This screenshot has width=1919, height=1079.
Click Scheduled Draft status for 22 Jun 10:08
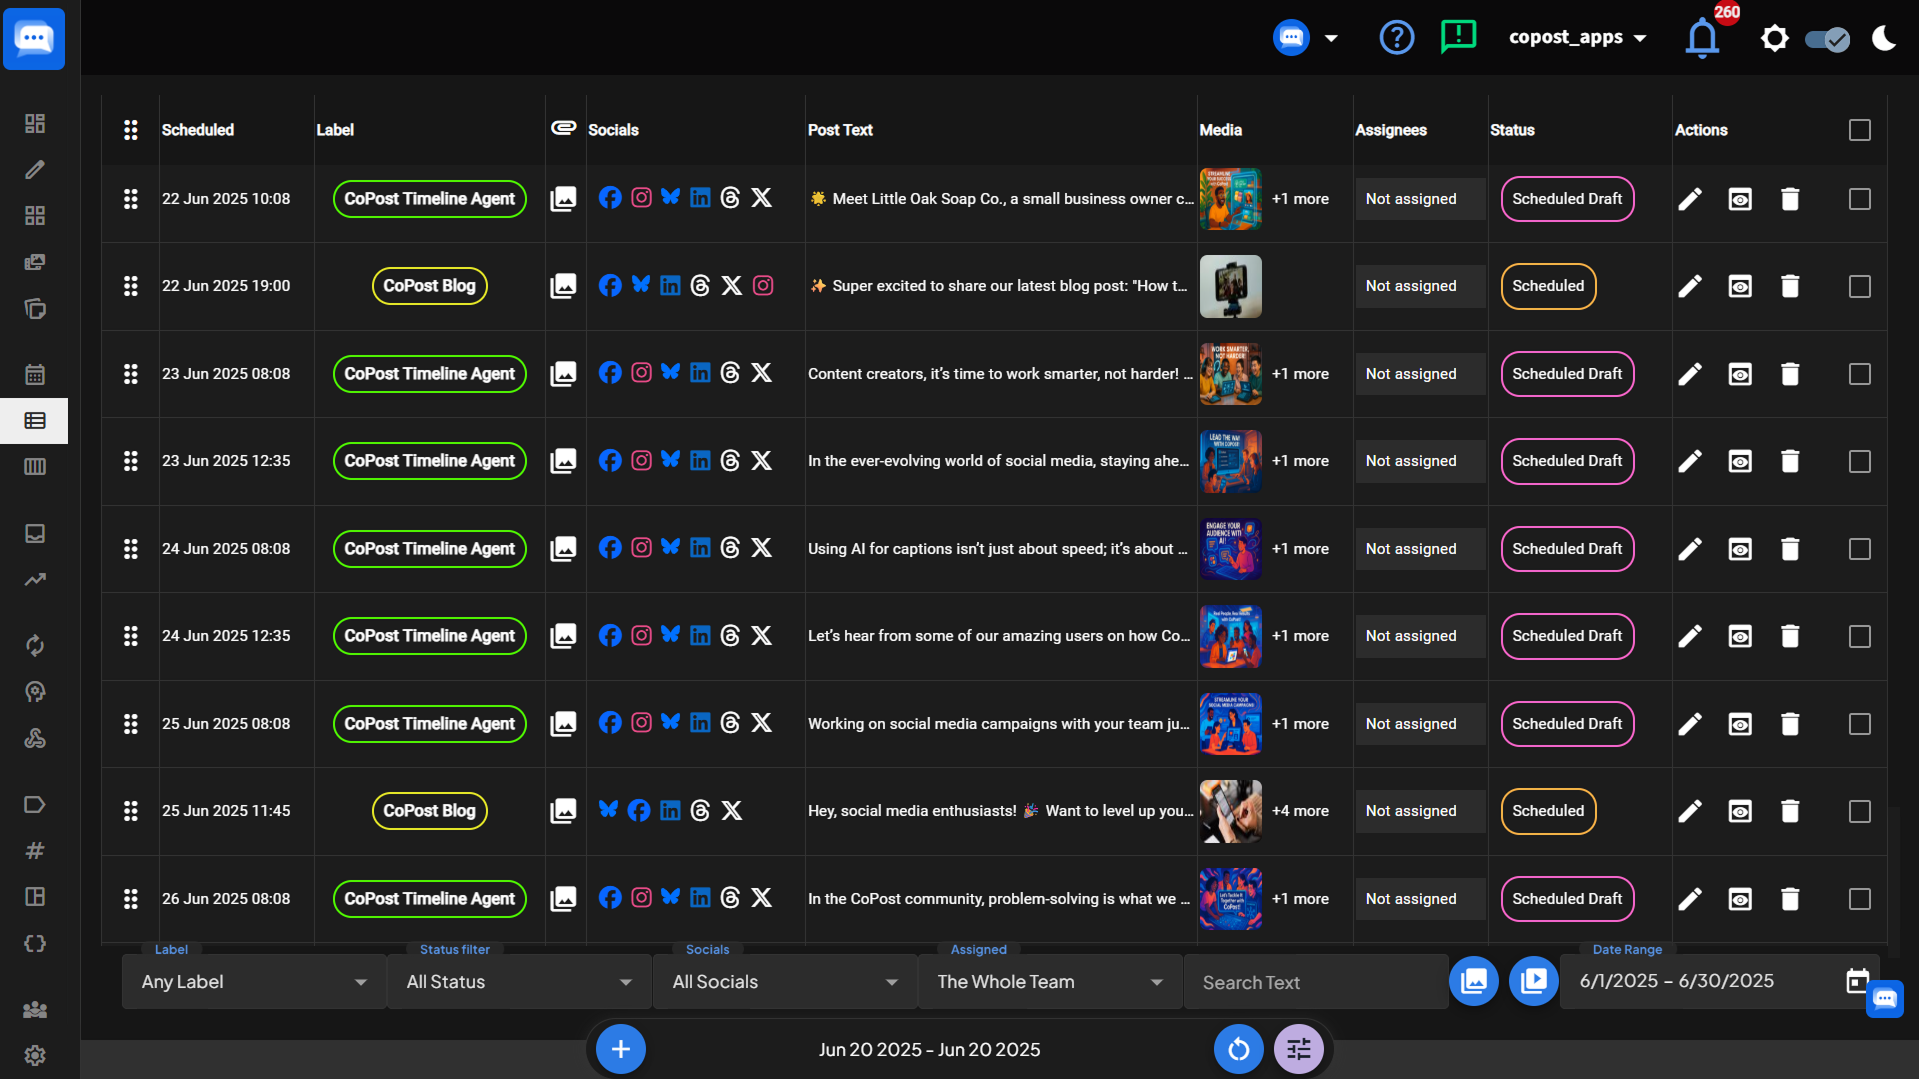[1567, 199]
